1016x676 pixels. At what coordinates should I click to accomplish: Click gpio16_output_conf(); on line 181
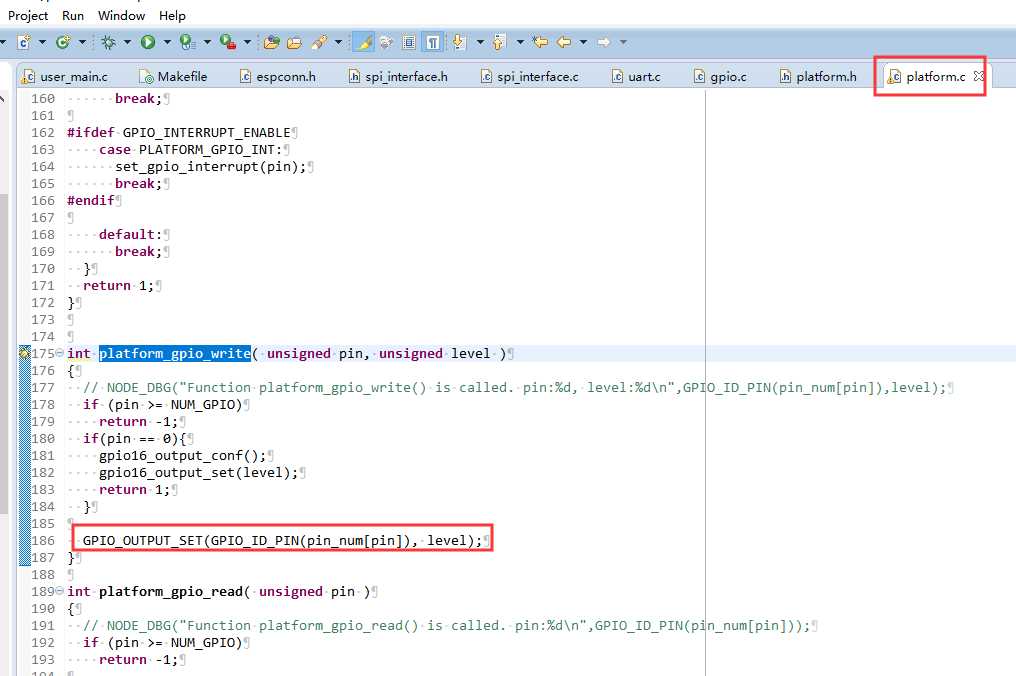coord(182,456)
